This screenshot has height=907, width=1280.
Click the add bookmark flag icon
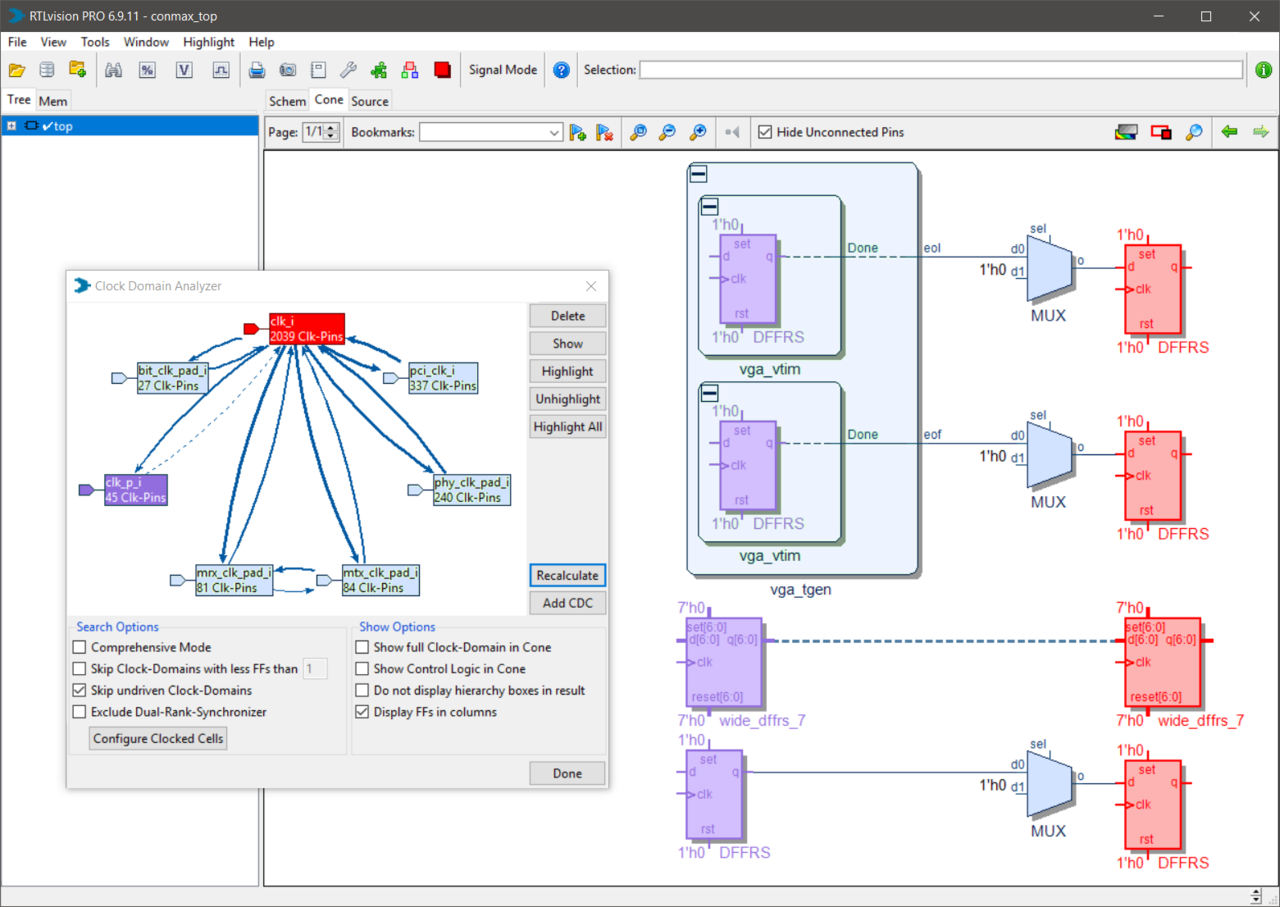coord(577,132)
